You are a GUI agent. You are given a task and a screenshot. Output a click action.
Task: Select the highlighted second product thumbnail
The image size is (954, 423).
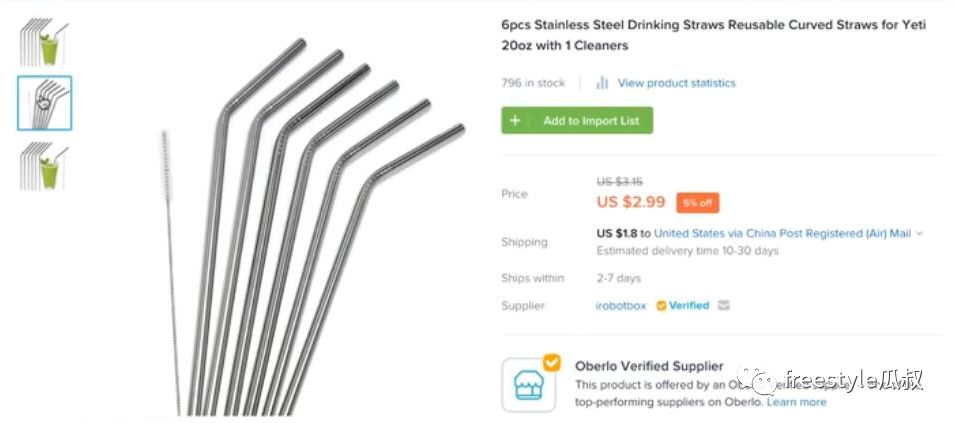(44, 103)
